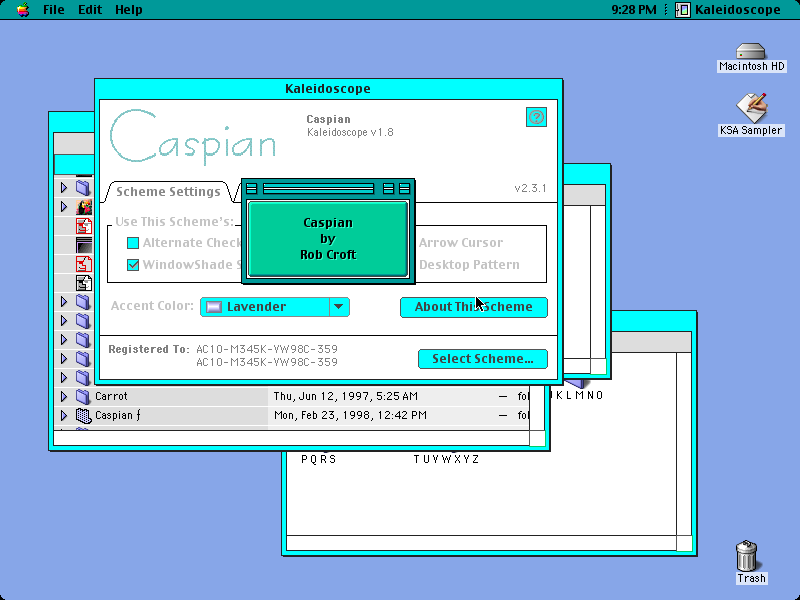
Task: Expand the Carrot folder disclosure triangle
Action: (x=64, y=396)
